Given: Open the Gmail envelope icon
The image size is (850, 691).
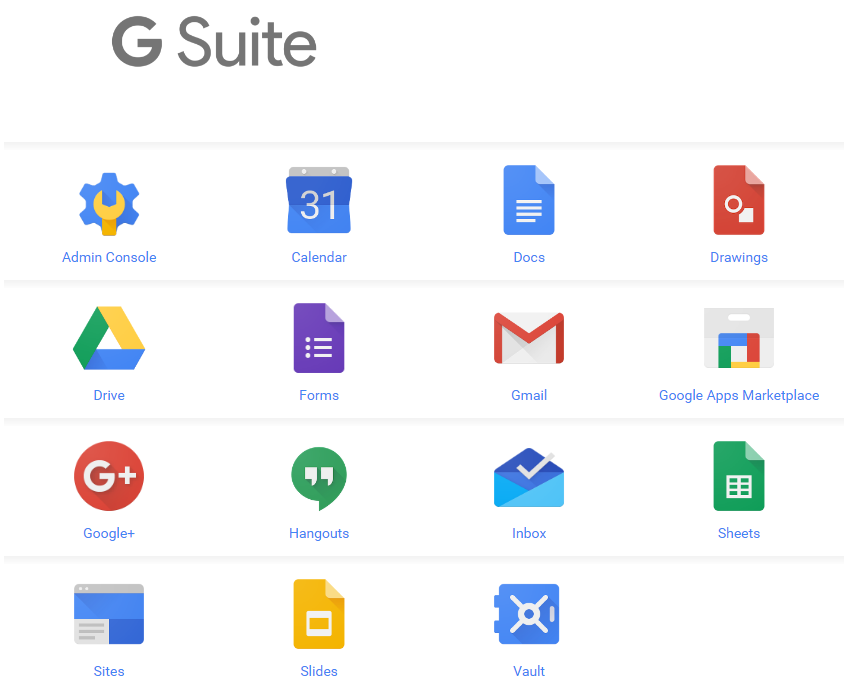Looking at the screenshot, I should pos(529,338).
